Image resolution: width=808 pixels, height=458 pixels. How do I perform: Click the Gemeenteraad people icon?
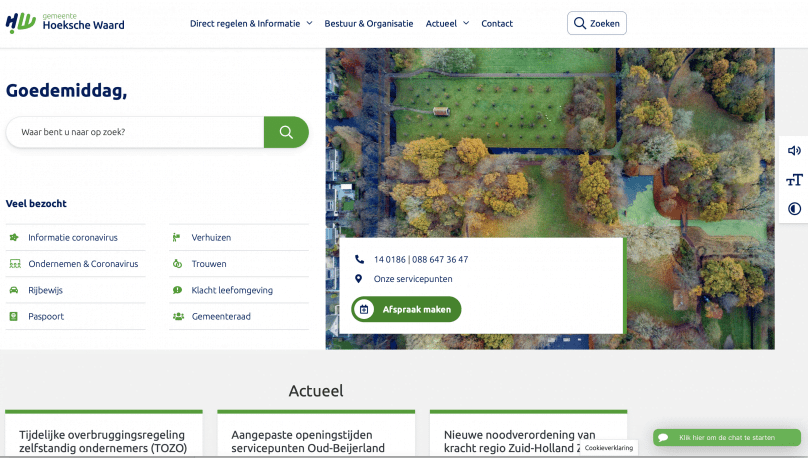click(178, 316)
